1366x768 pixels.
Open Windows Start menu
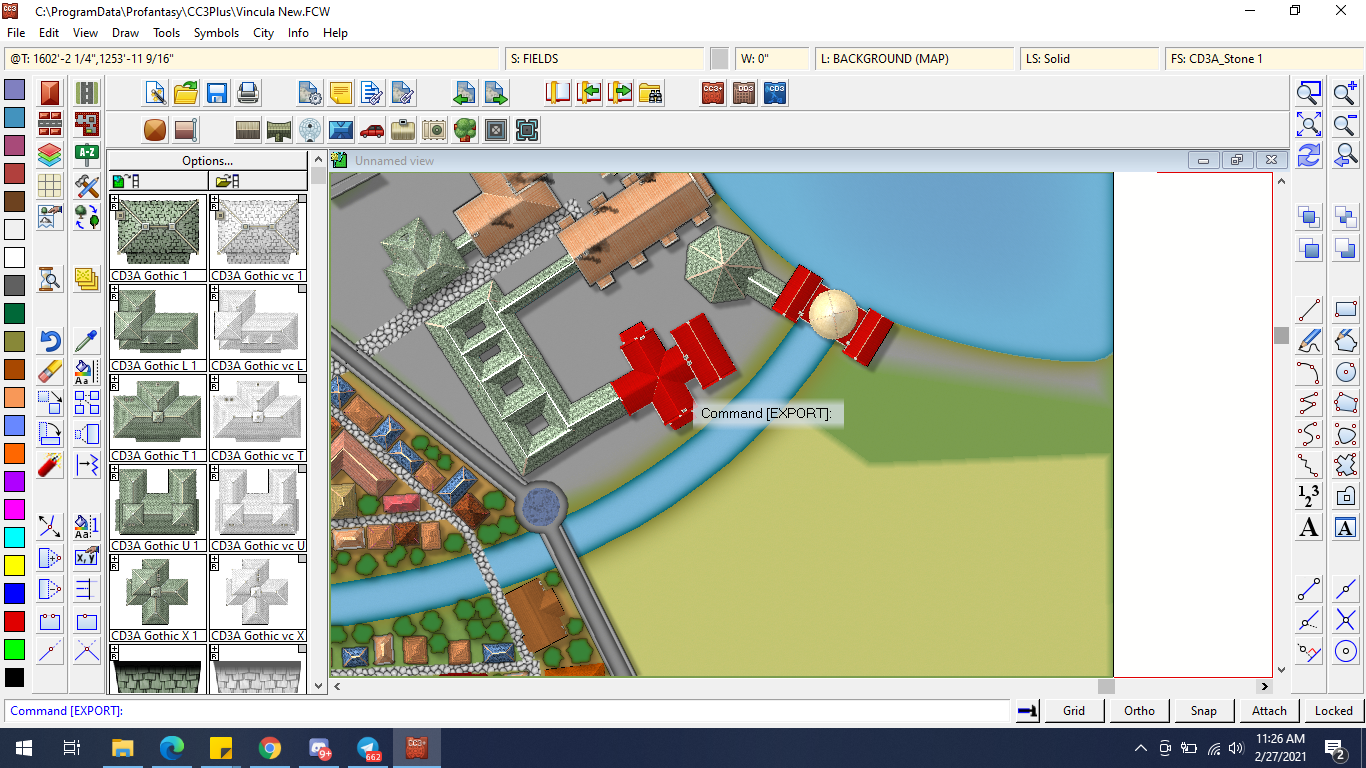click(x=23, y=748)
